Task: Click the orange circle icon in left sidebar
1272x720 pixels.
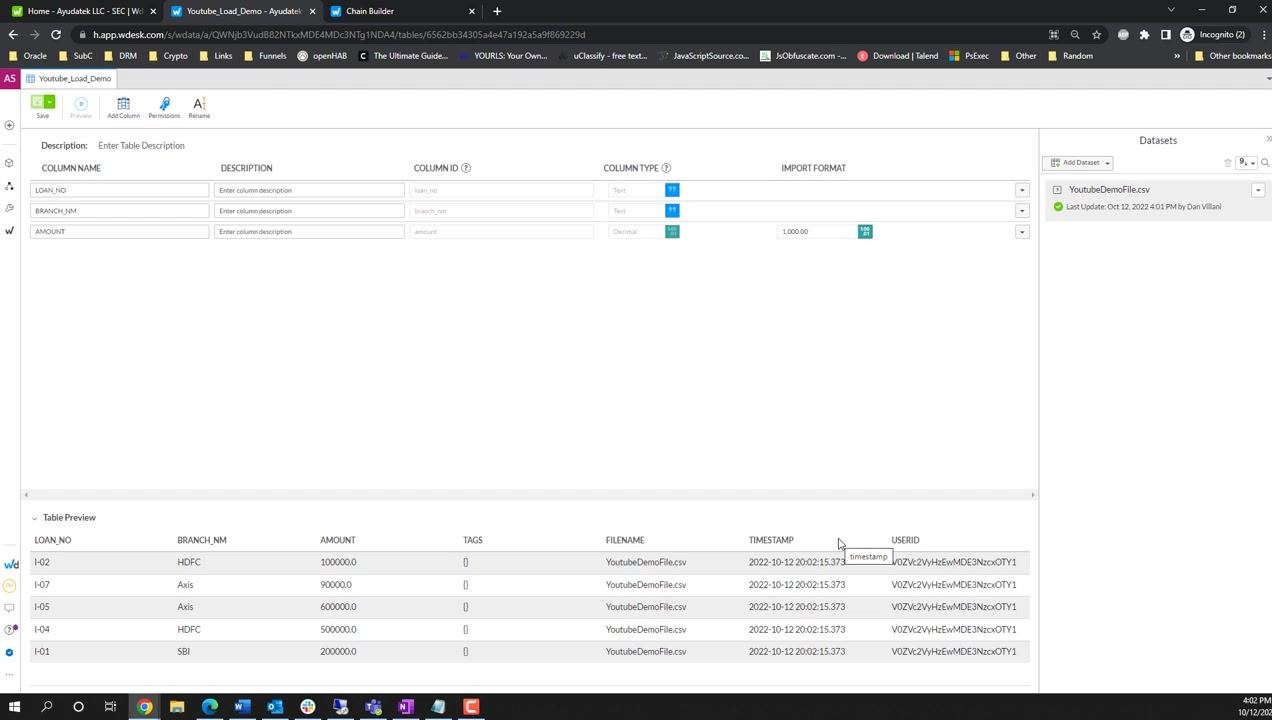Action: coord(9,586)
